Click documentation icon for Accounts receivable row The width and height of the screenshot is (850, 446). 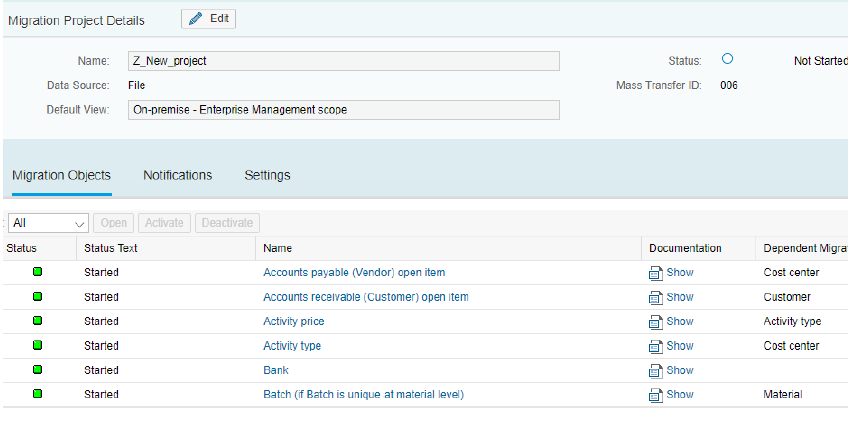click(656, 297)
